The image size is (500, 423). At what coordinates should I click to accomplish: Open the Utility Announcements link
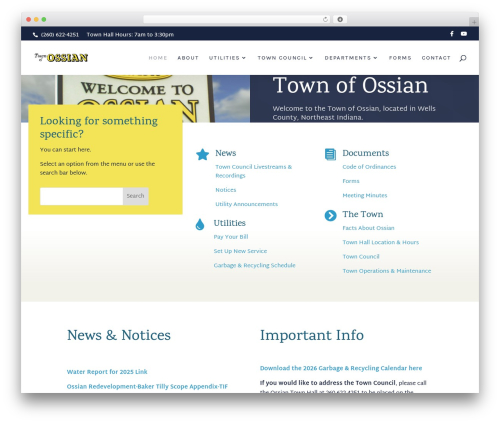coord(246,204)
